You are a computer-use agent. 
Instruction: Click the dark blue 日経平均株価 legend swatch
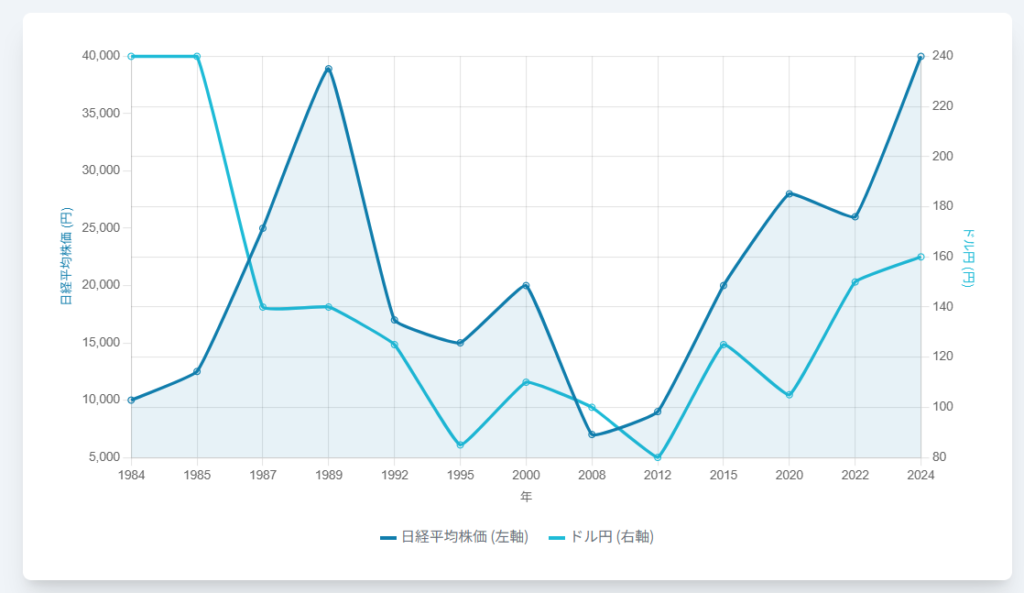coord(388,537)
